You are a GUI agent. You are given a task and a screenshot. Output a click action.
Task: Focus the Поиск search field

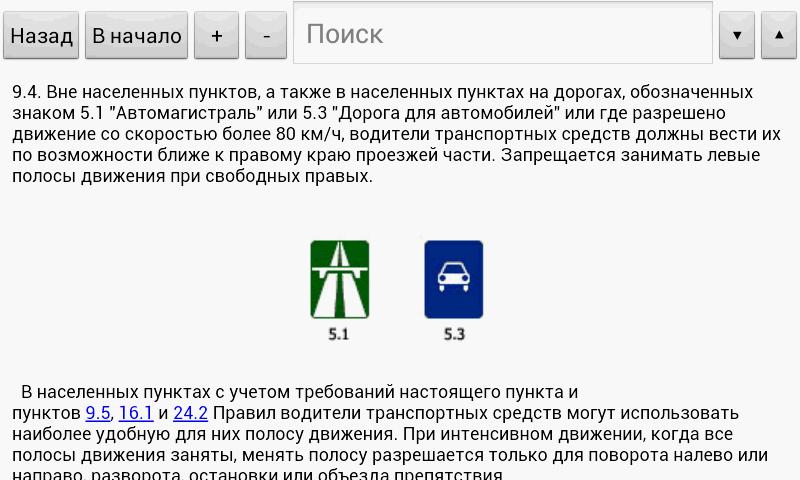point(503,33)
